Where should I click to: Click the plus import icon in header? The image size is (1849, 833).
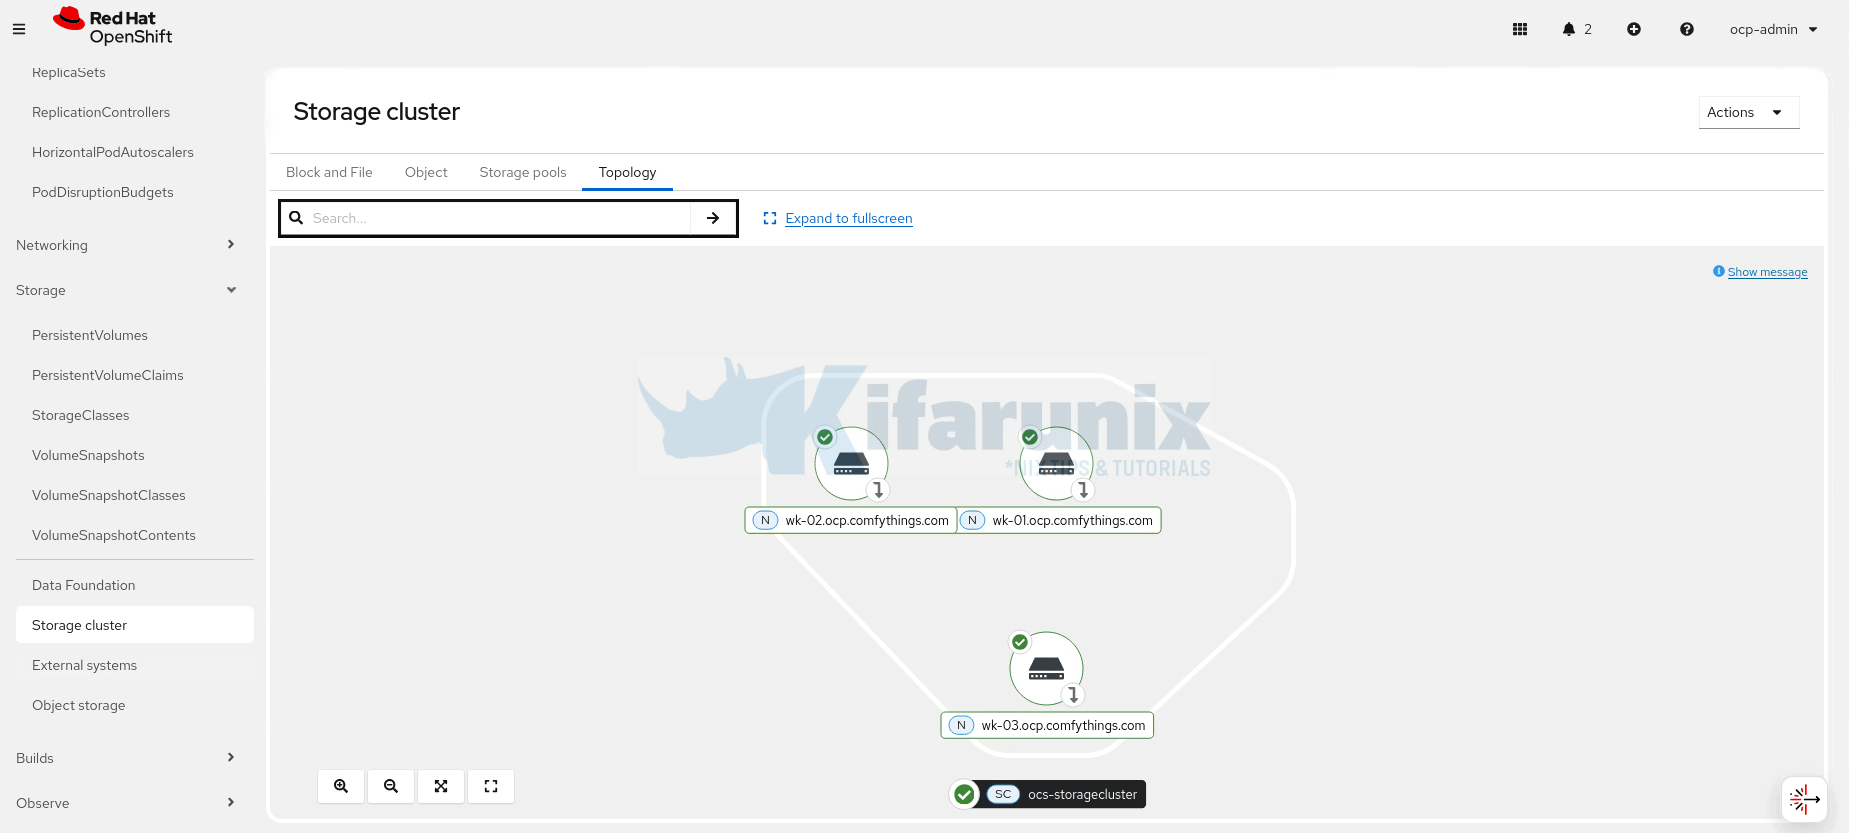(1634, 29)
